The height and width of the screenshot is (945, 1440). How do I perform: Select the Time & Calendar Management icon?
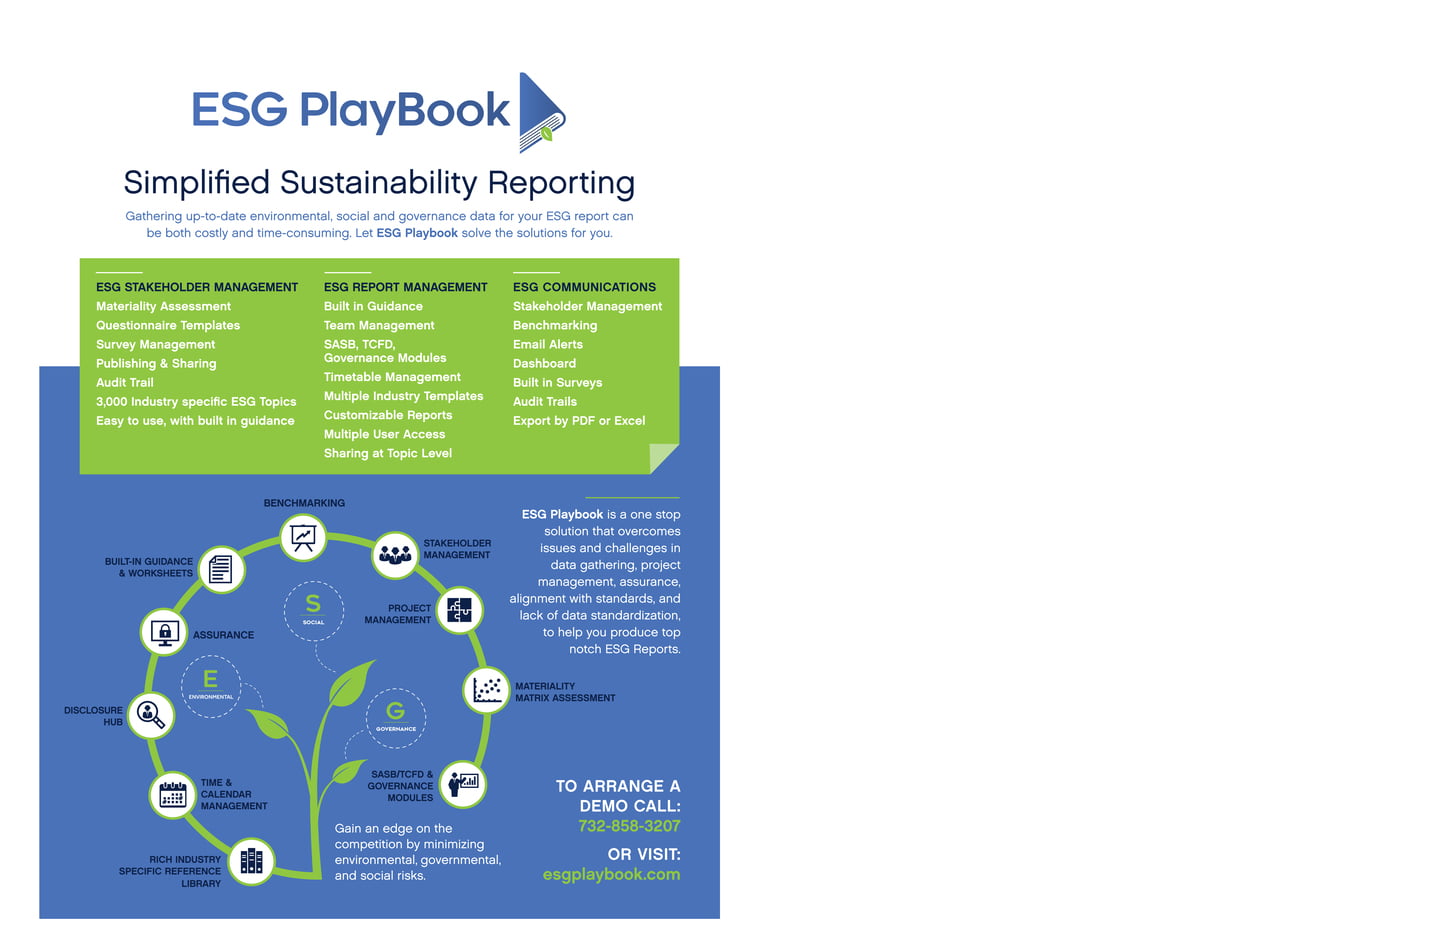pos(173,795)
